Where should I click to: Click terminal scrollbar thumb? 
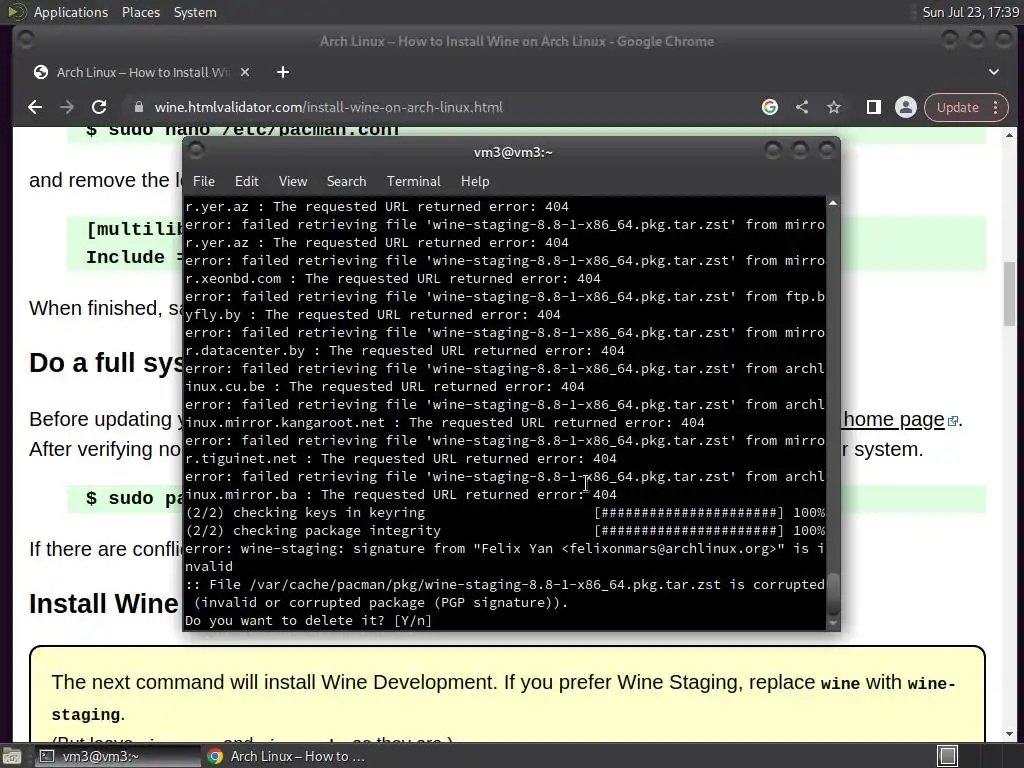click(833, 594)
